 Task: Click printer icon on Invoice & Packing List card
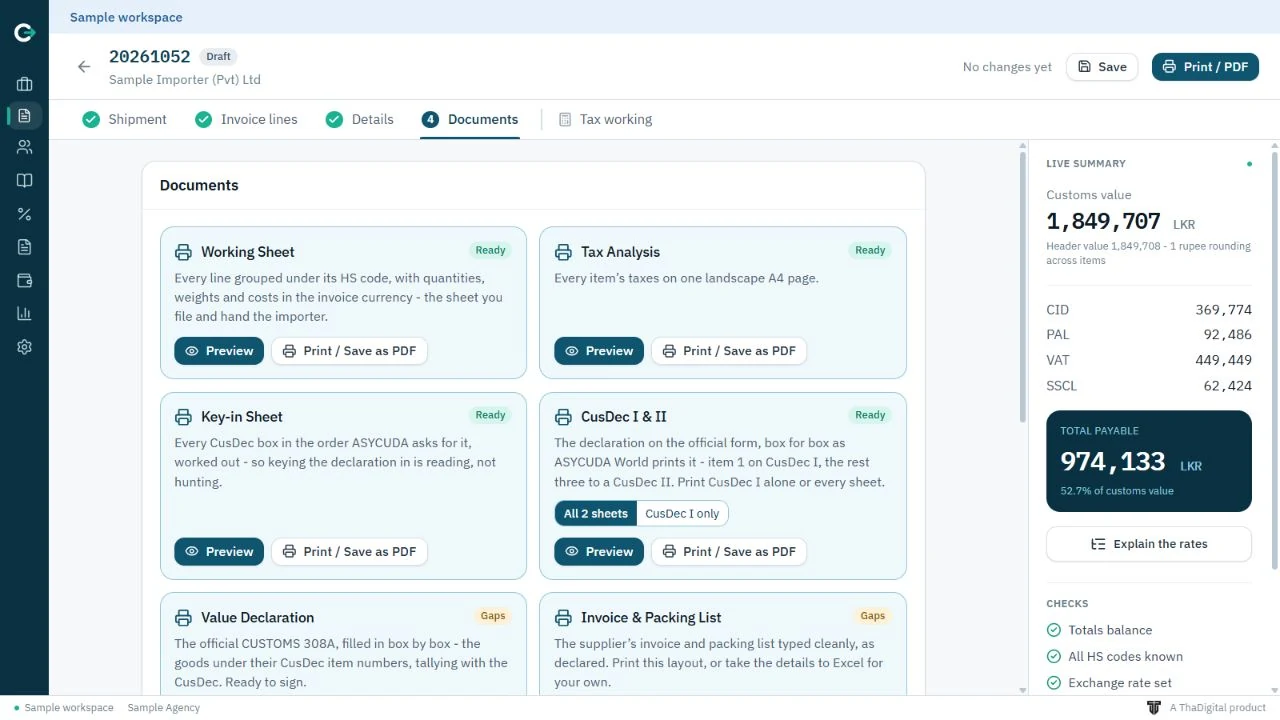[x=563, y=618]
